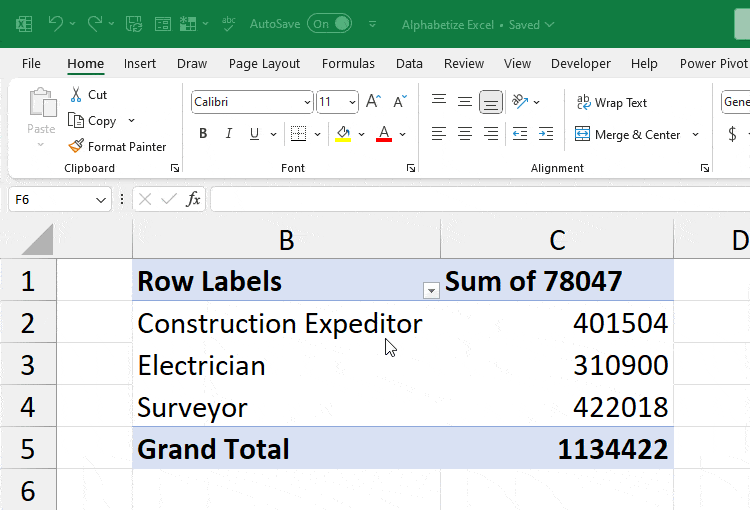This screenshot has width=750, height=510.
Task: Select the cell with value 422018
Action: pyautogui.click(x=557, y=407)
